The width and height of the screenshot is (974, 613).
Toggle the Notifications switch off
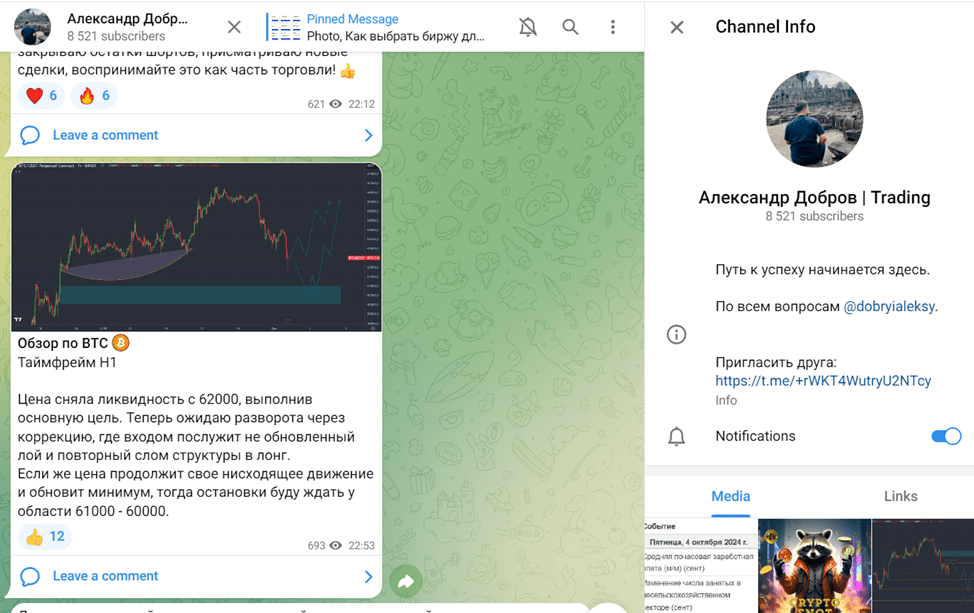(945, 436)
